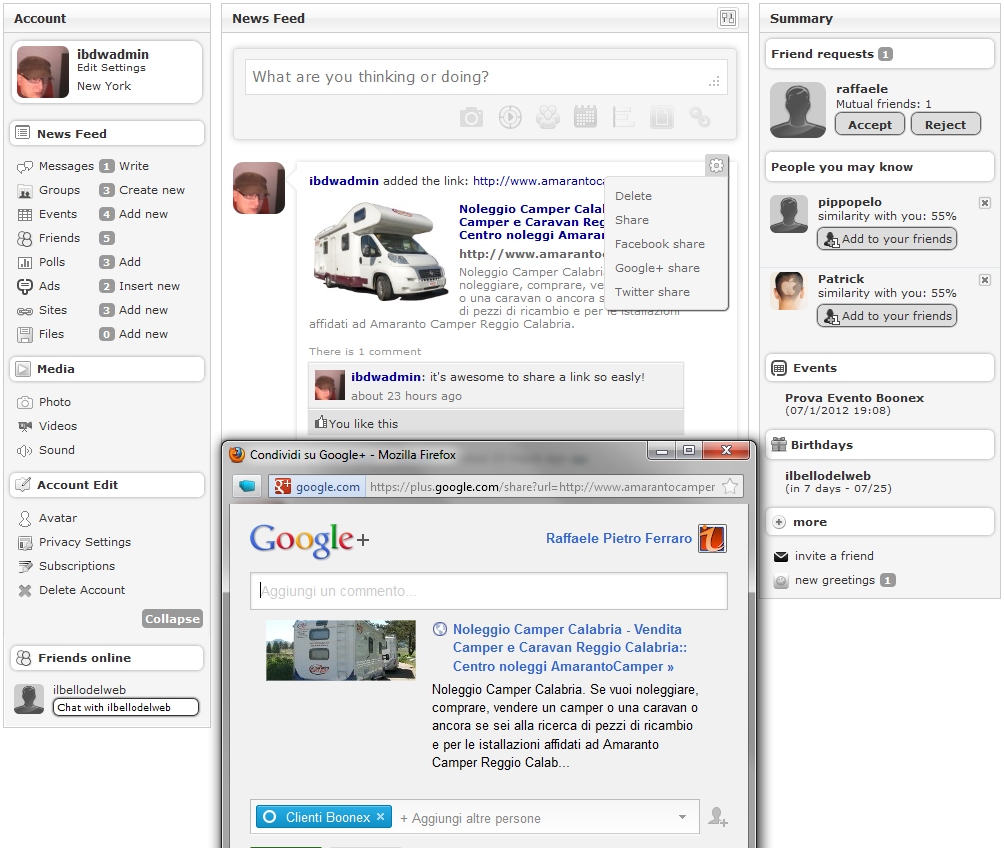Accept raffaele's friend request
The image size is (1004, 848).
(869, 125)
